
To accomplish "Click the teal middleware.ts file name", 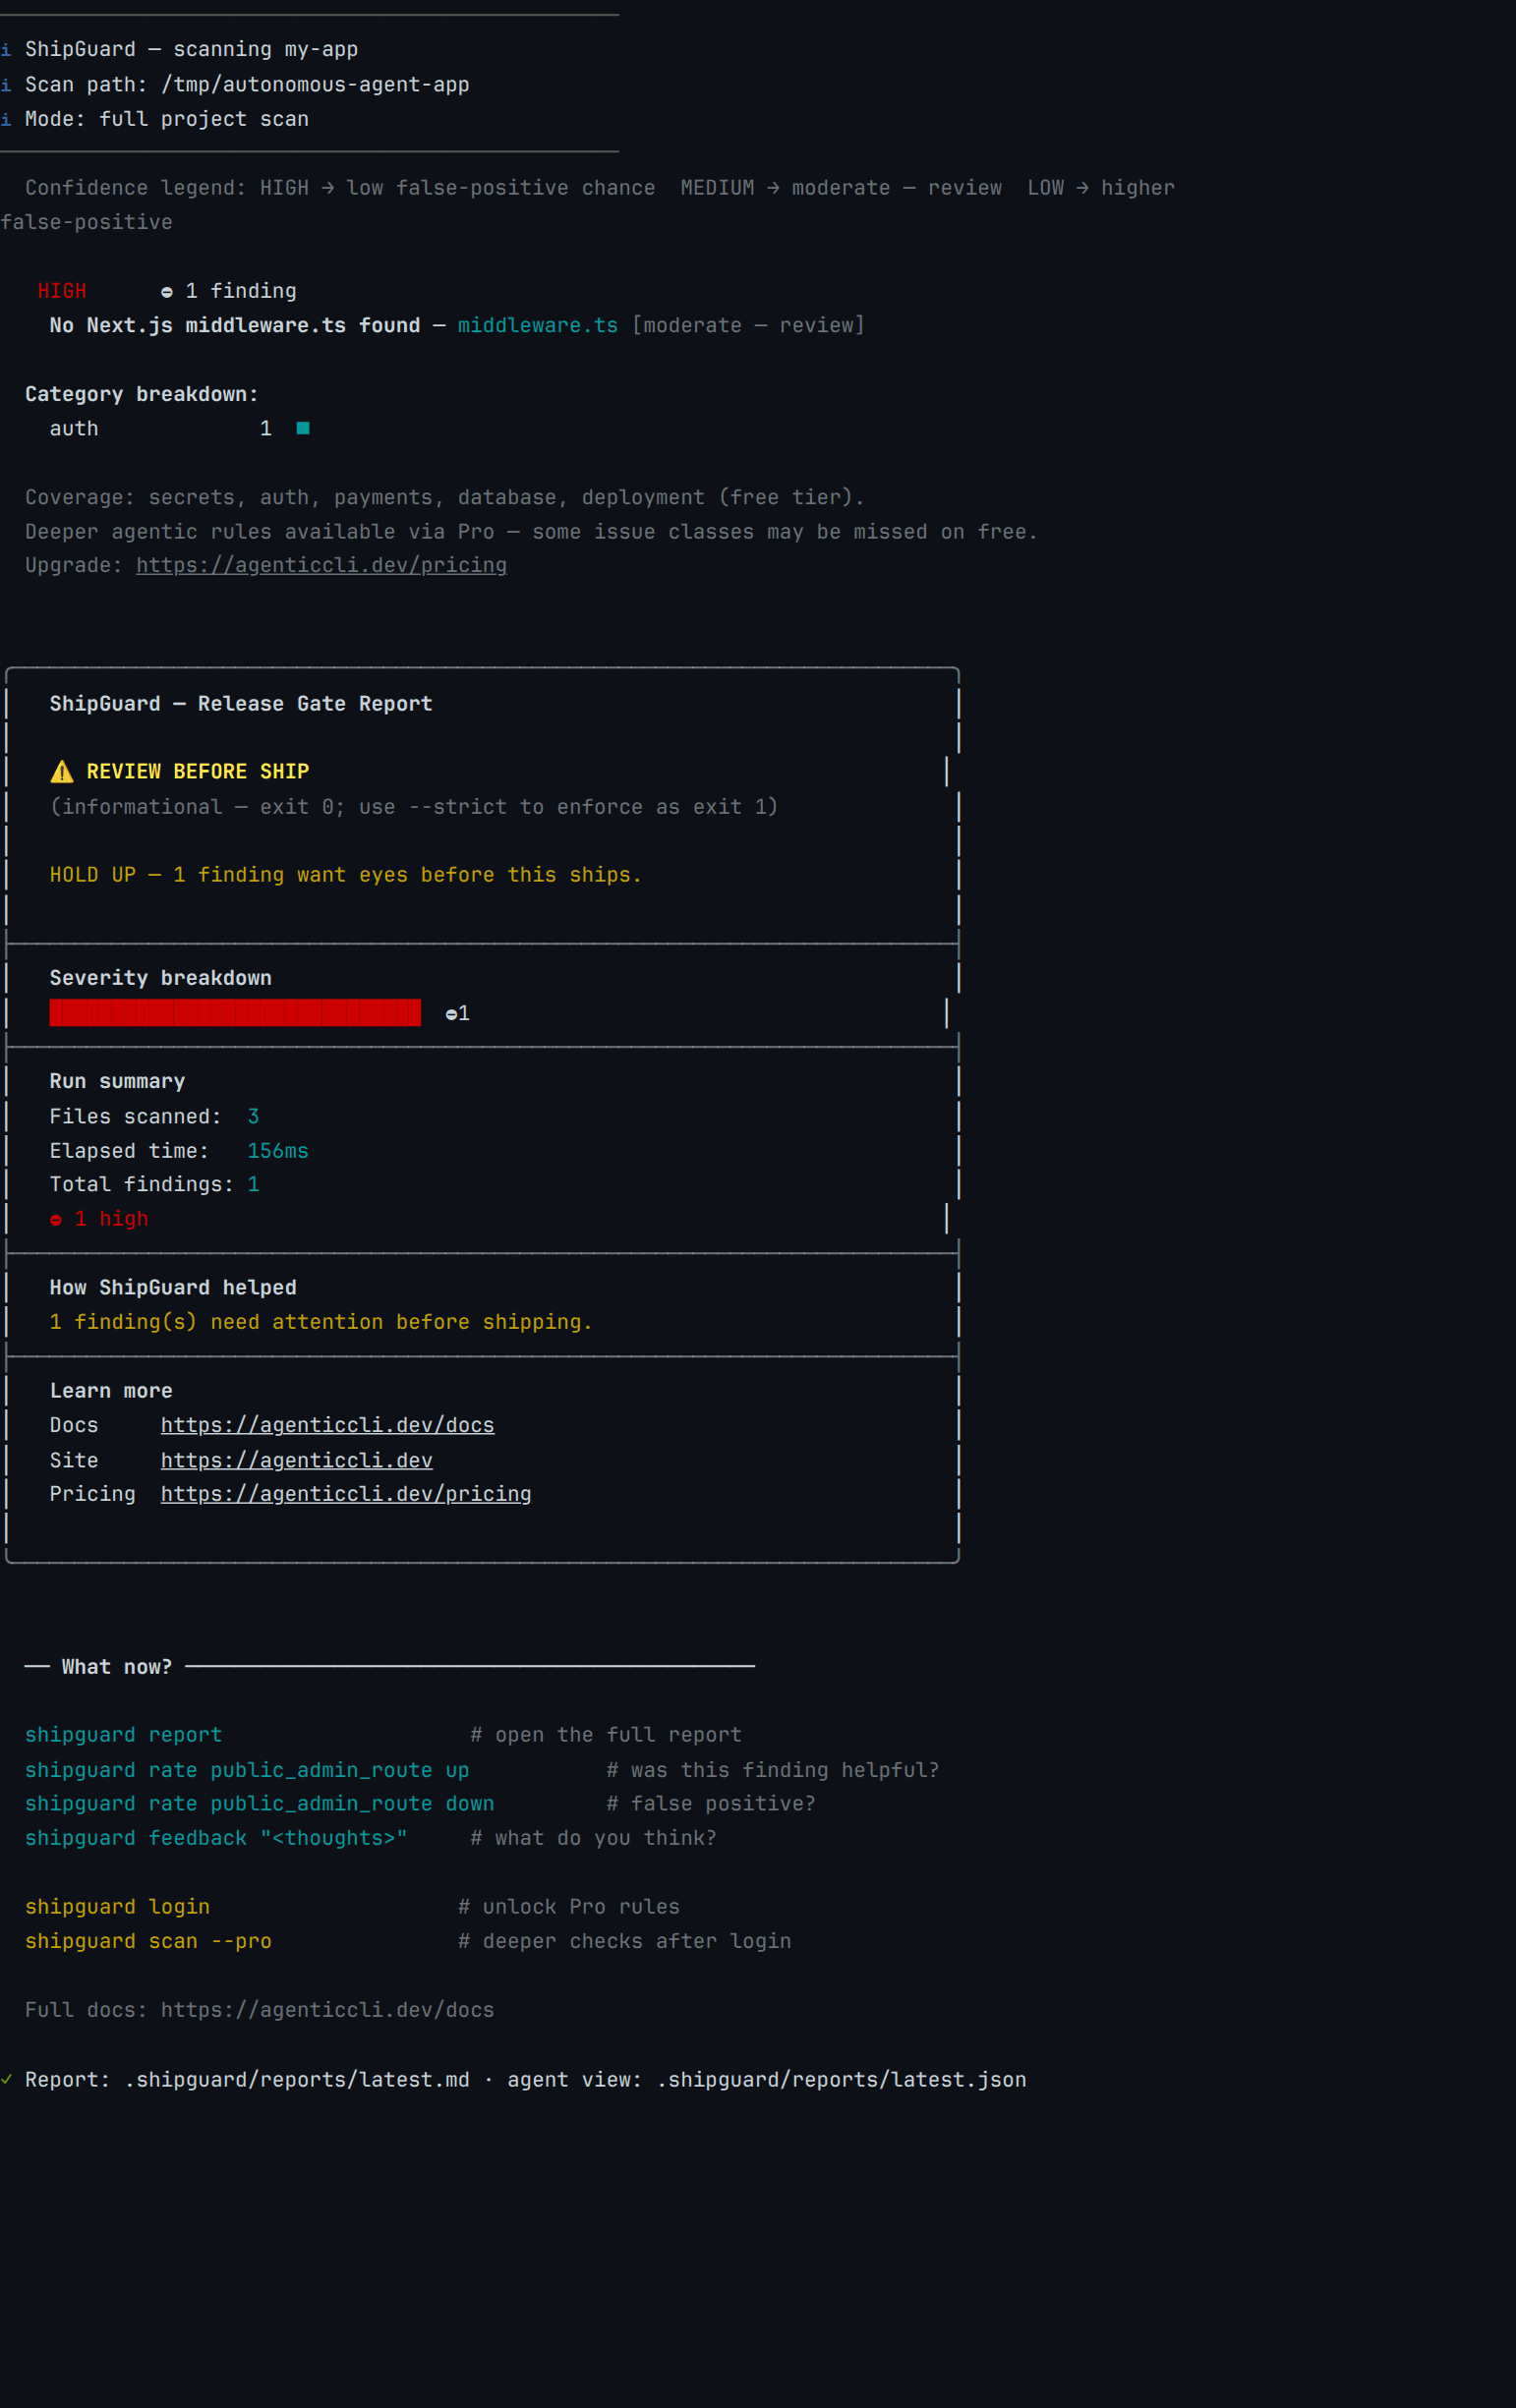I will 538,325.
